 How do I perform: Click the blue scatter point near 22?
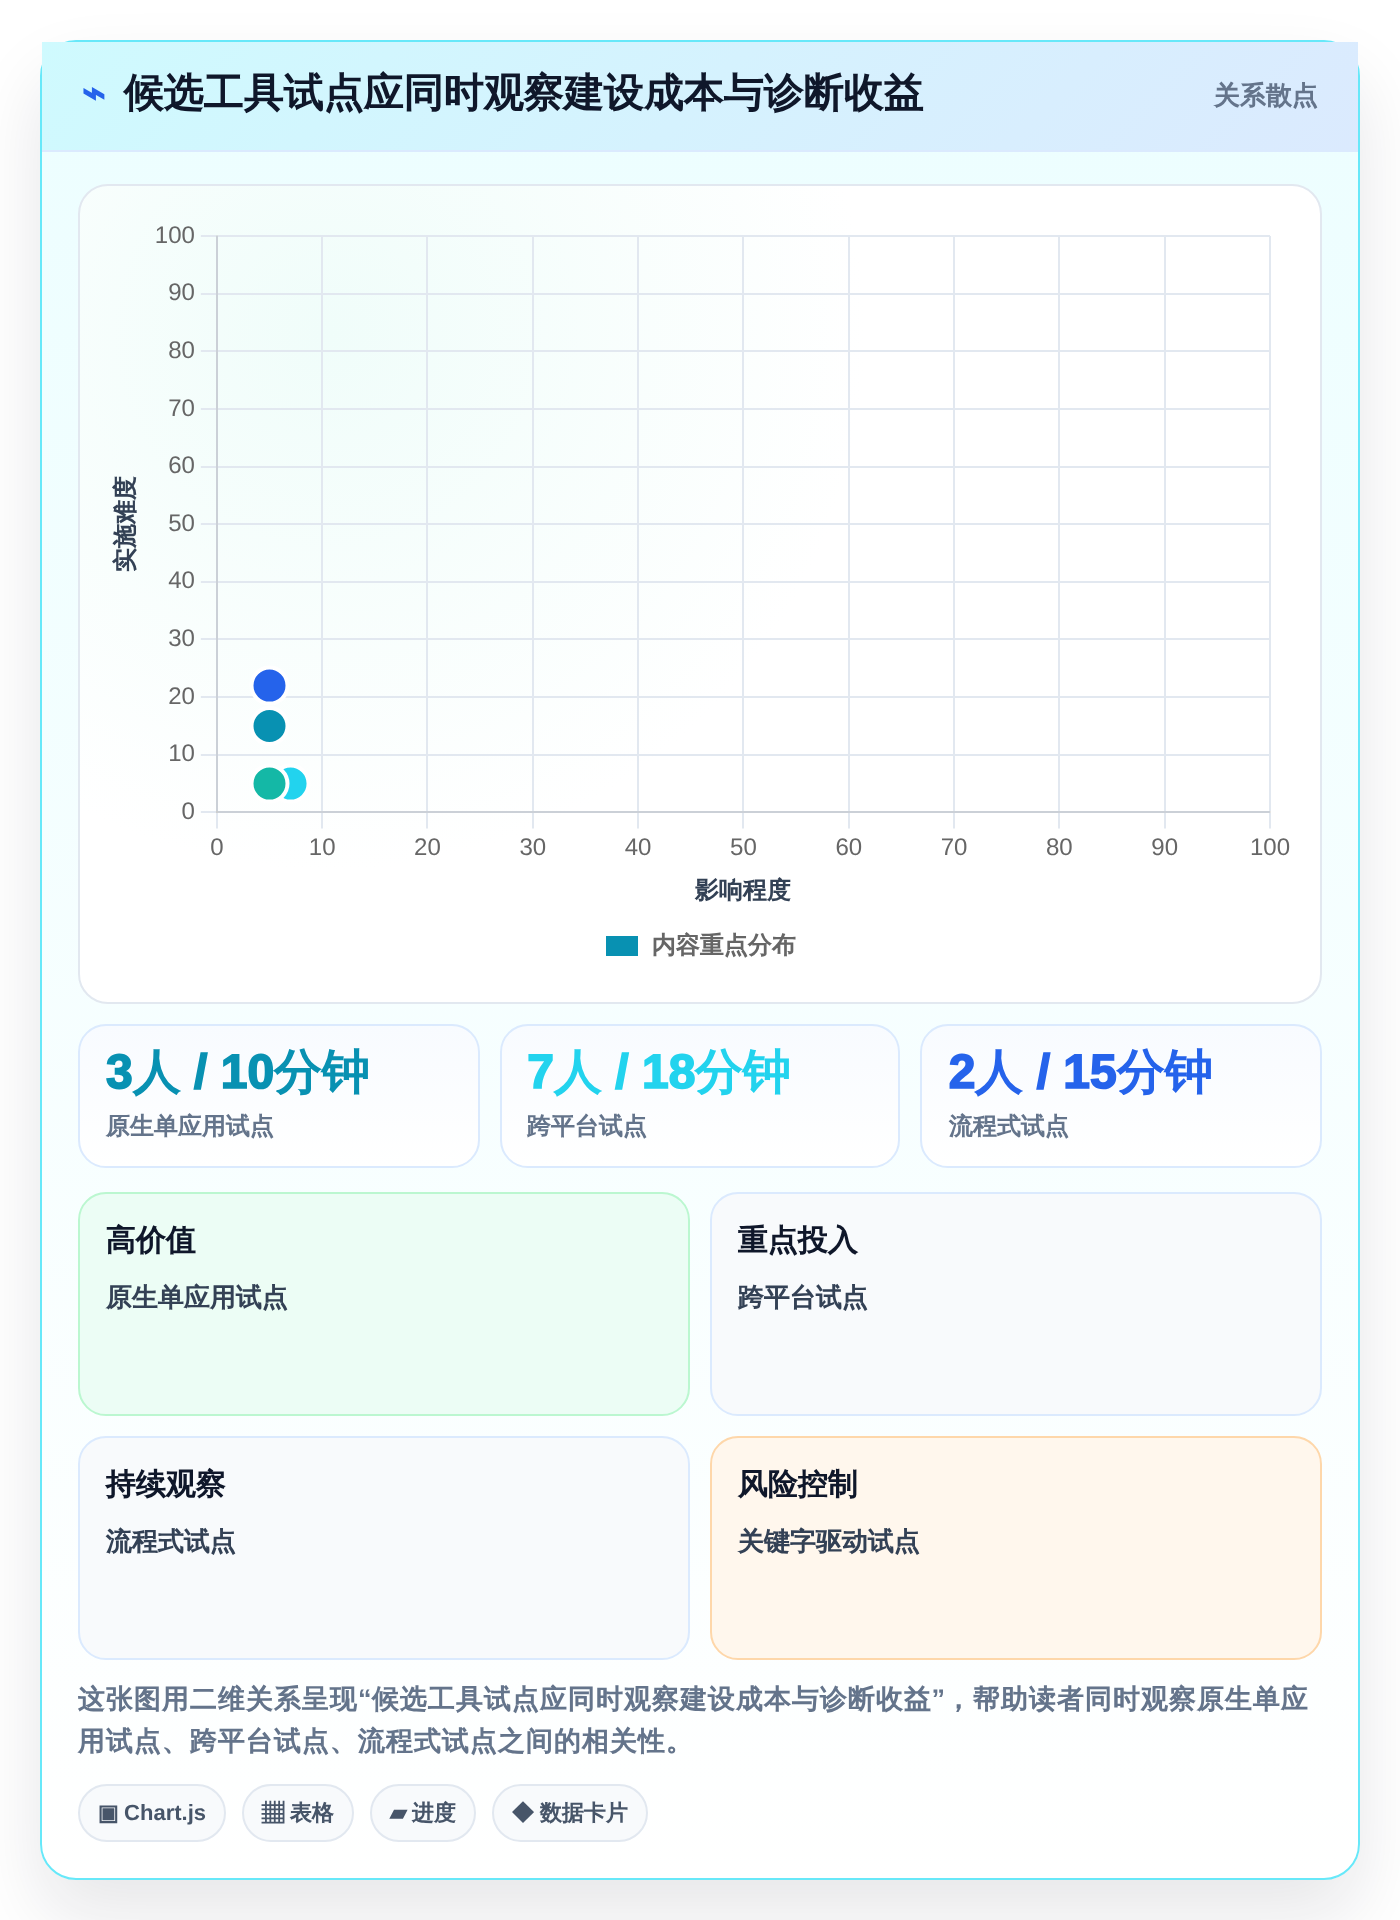click(x=269, y=686)
